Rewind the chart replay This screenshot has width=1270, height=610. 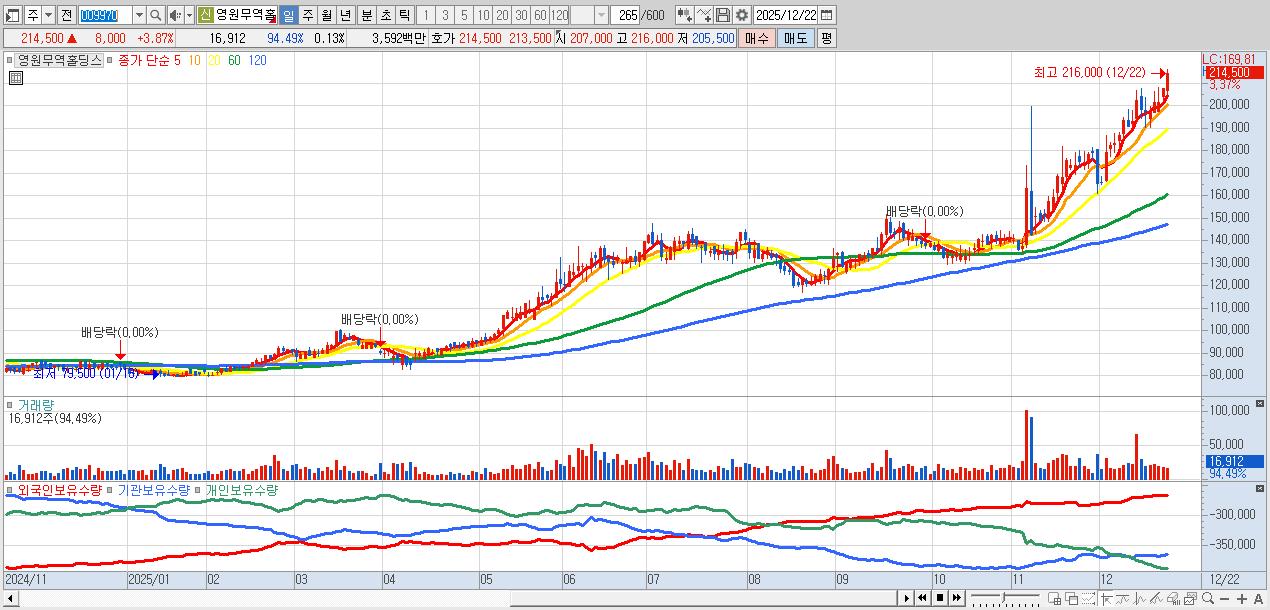[923, 598]
